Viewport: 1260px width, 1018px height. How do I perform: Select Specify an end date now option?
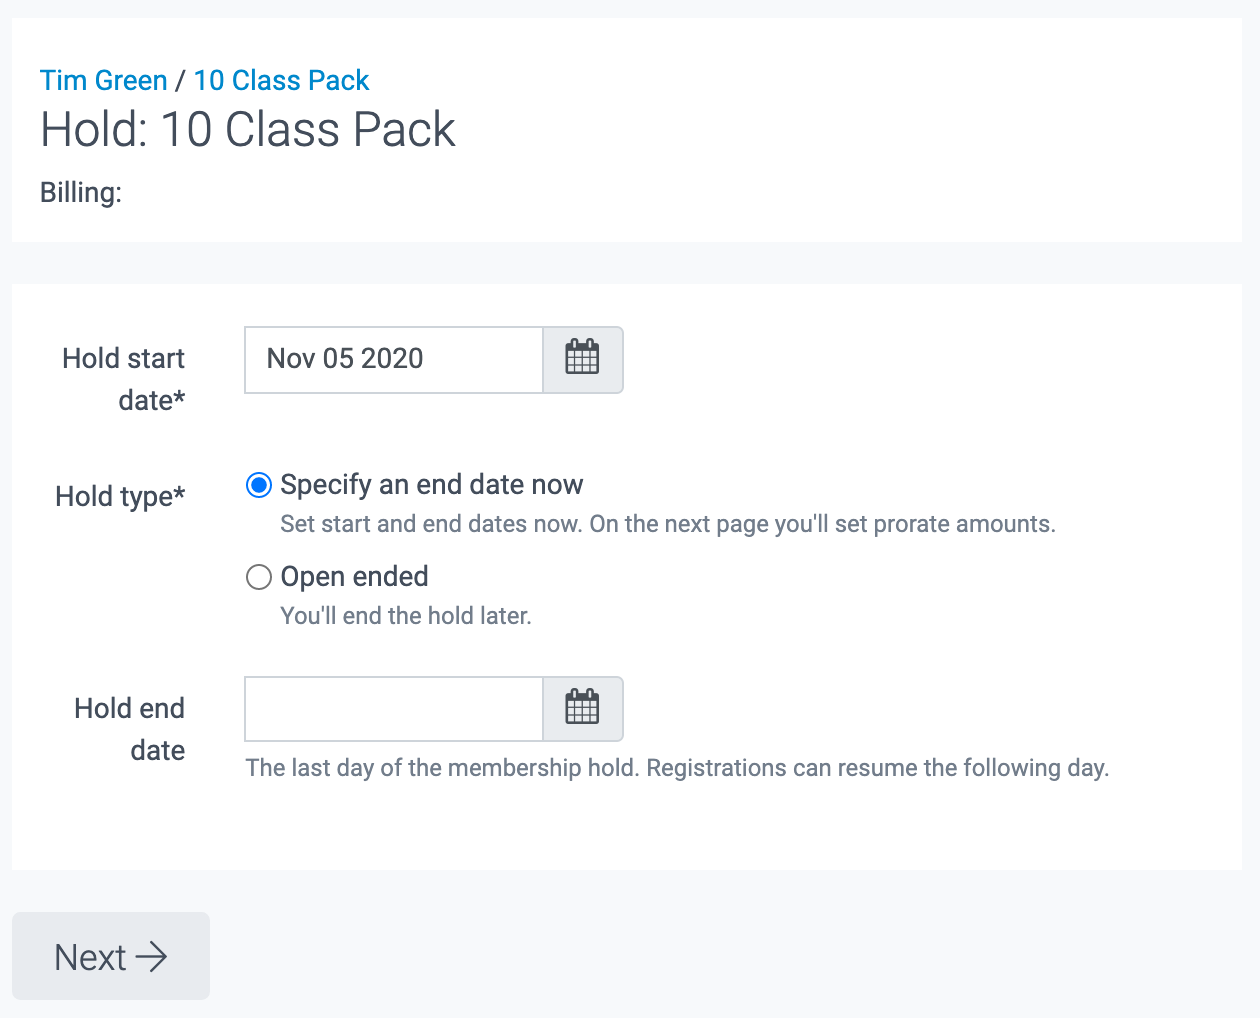pyautogui.click(x=258, y=485)
